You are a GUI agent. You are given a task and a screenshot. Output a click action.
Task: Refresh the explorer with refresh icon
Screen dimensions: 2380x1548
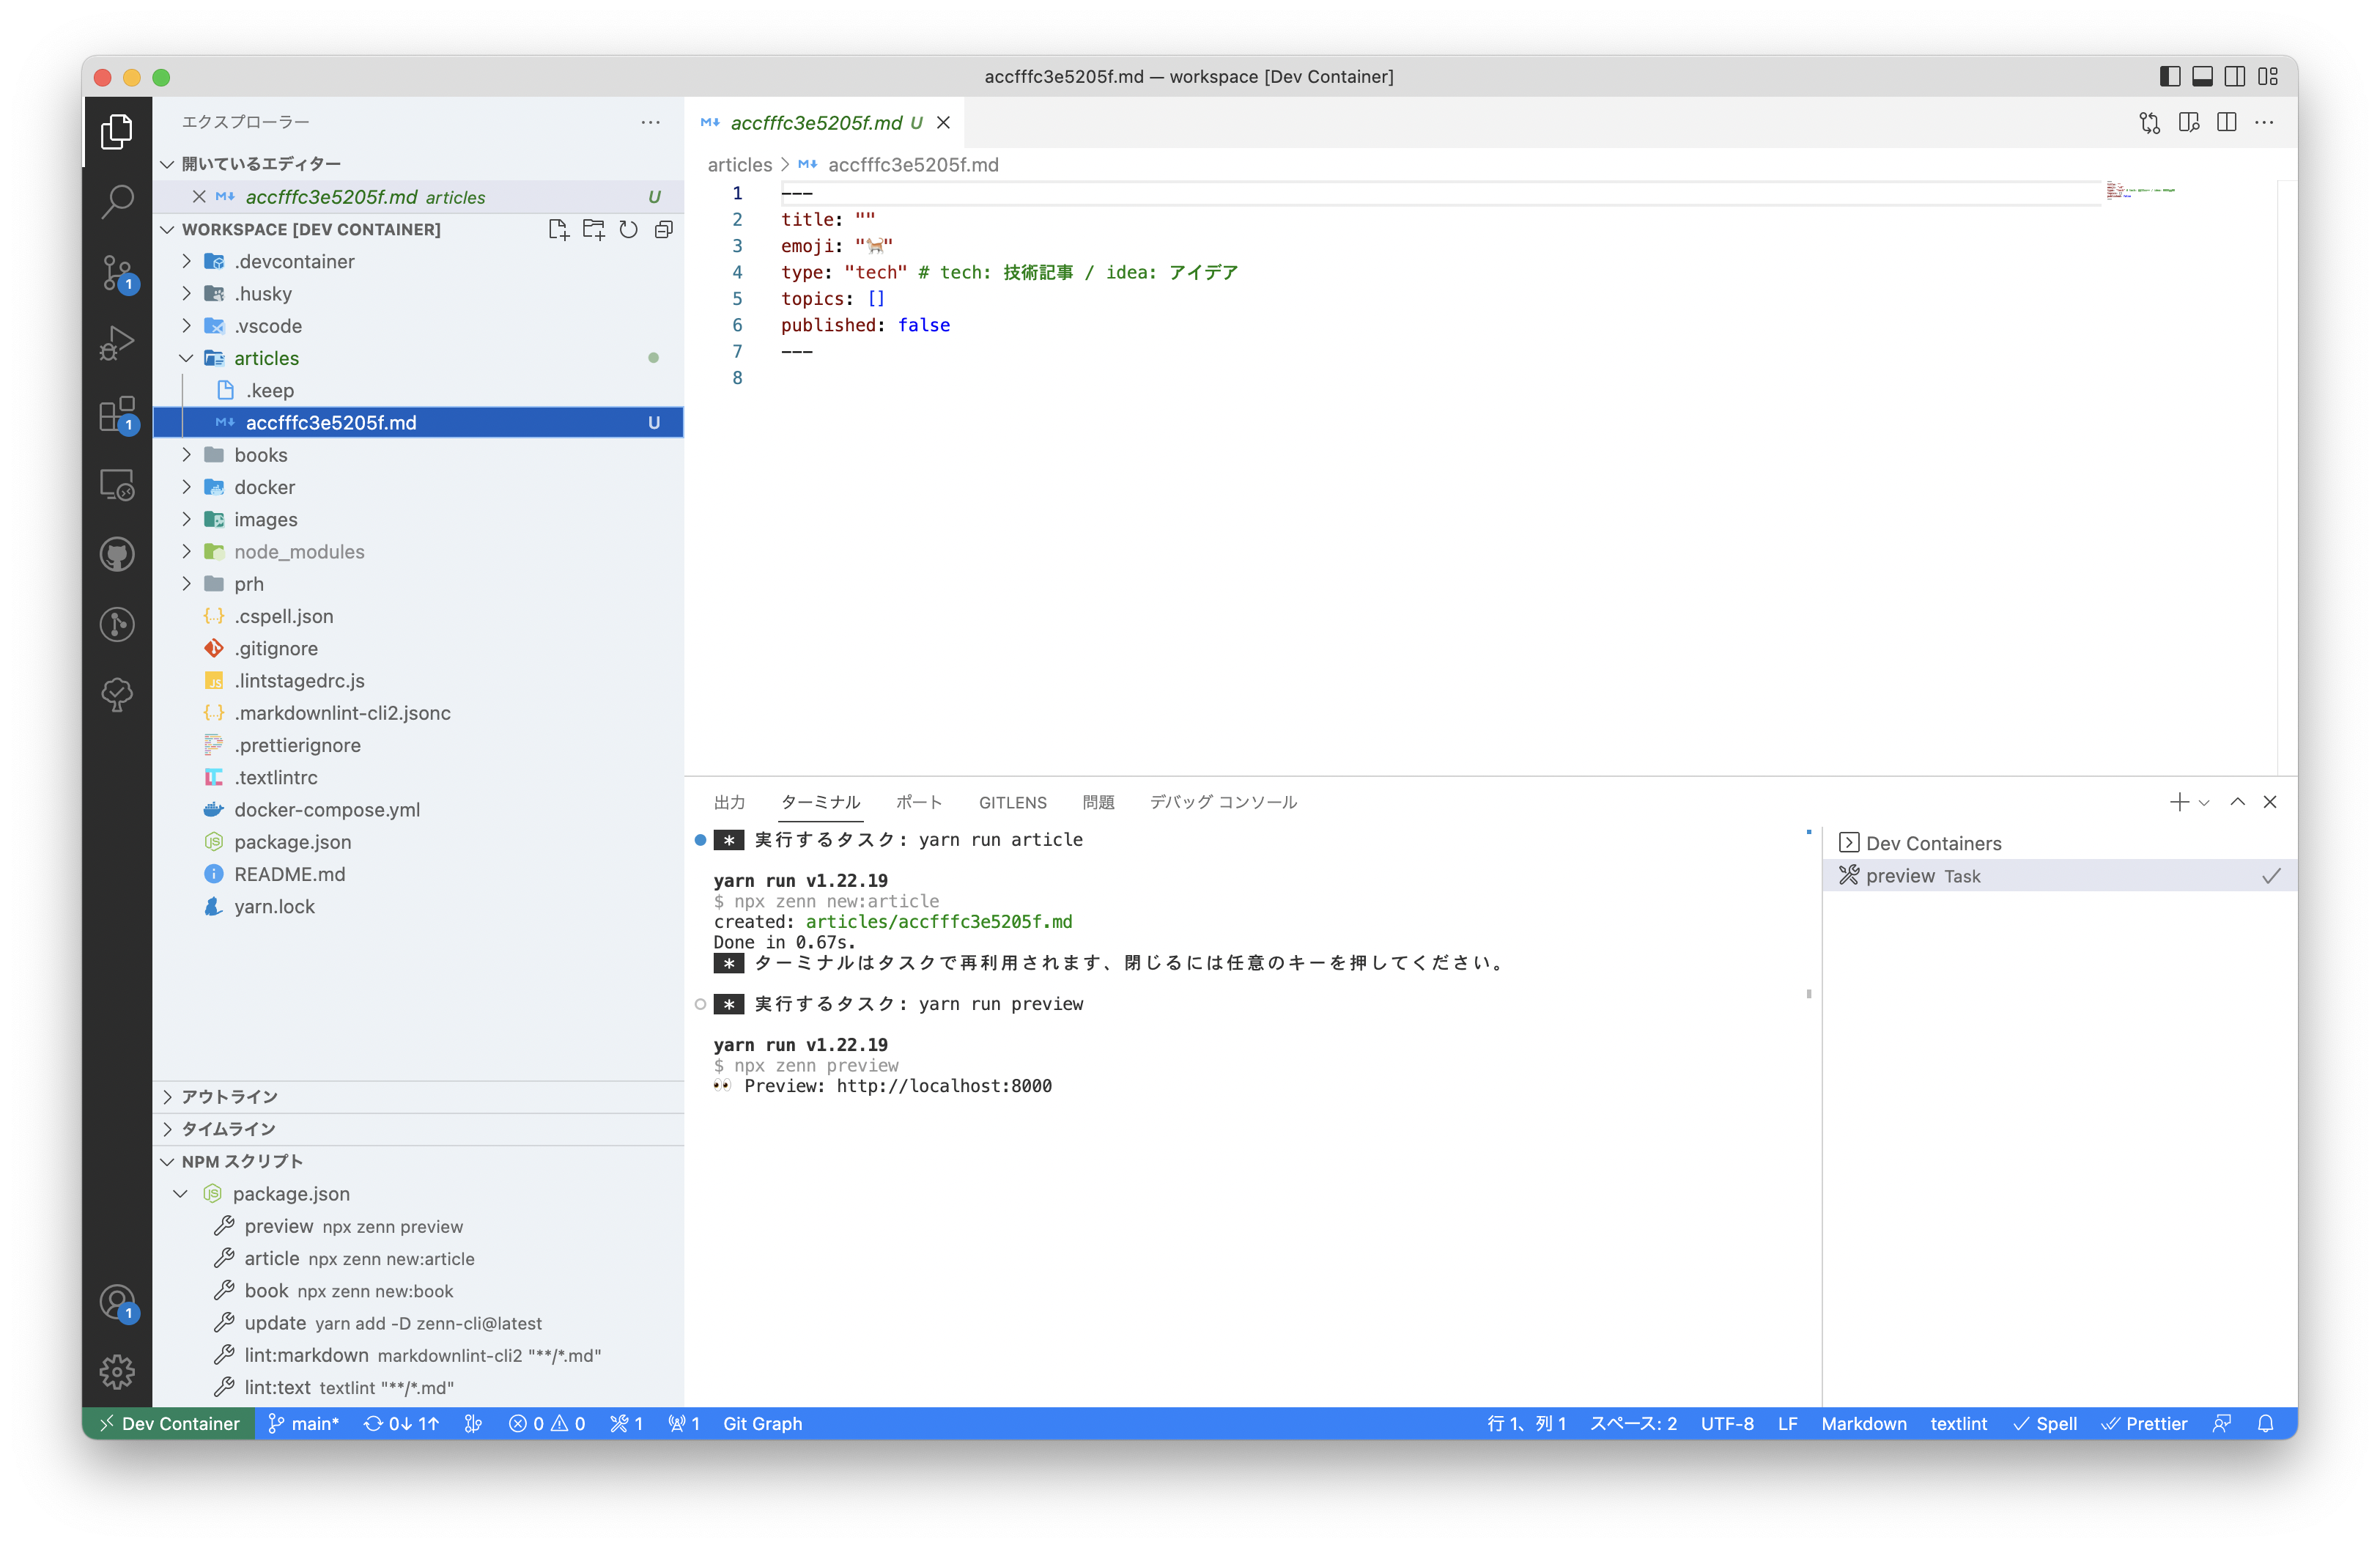click(x=628, y=230)
